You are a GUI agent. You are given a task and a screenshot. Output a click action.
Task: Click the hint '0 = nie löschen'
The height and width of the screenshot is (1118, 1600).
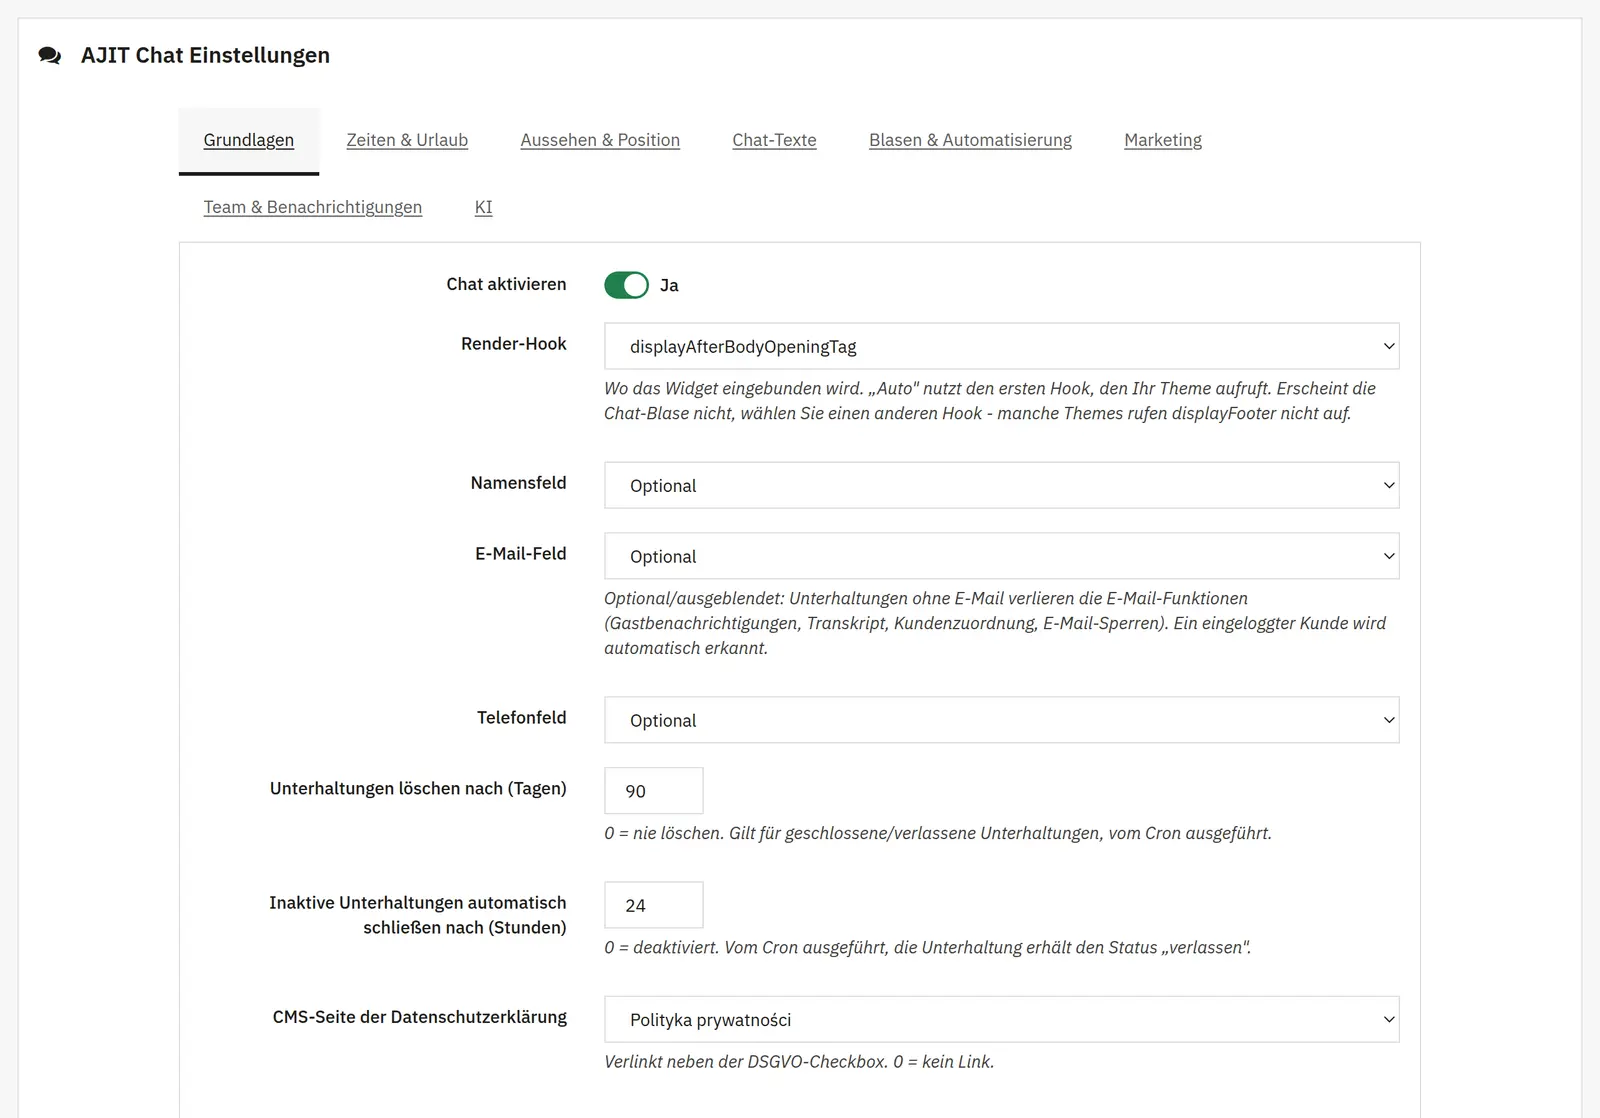coord(938,833)
